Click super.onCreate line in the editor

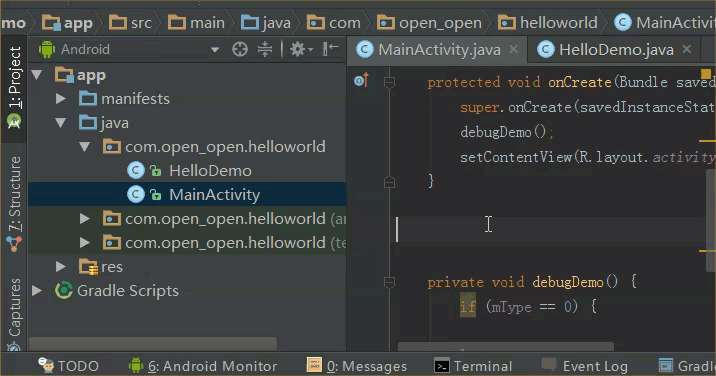[588, 107]
